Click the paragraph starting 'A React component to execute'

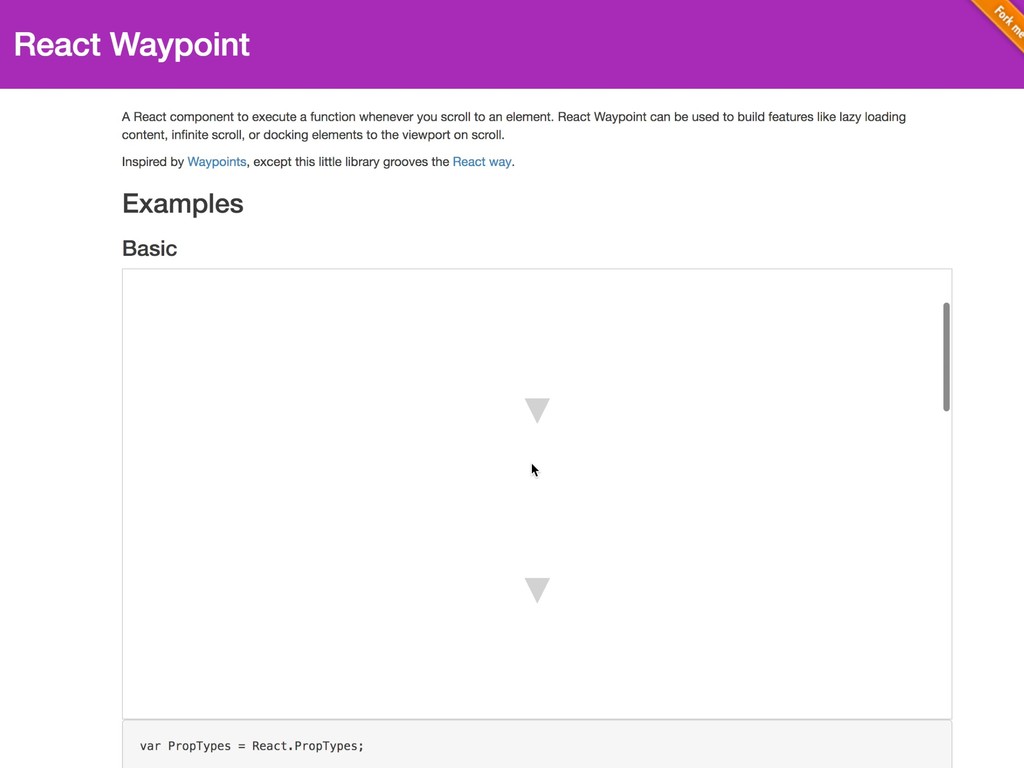tap(513, 126)
